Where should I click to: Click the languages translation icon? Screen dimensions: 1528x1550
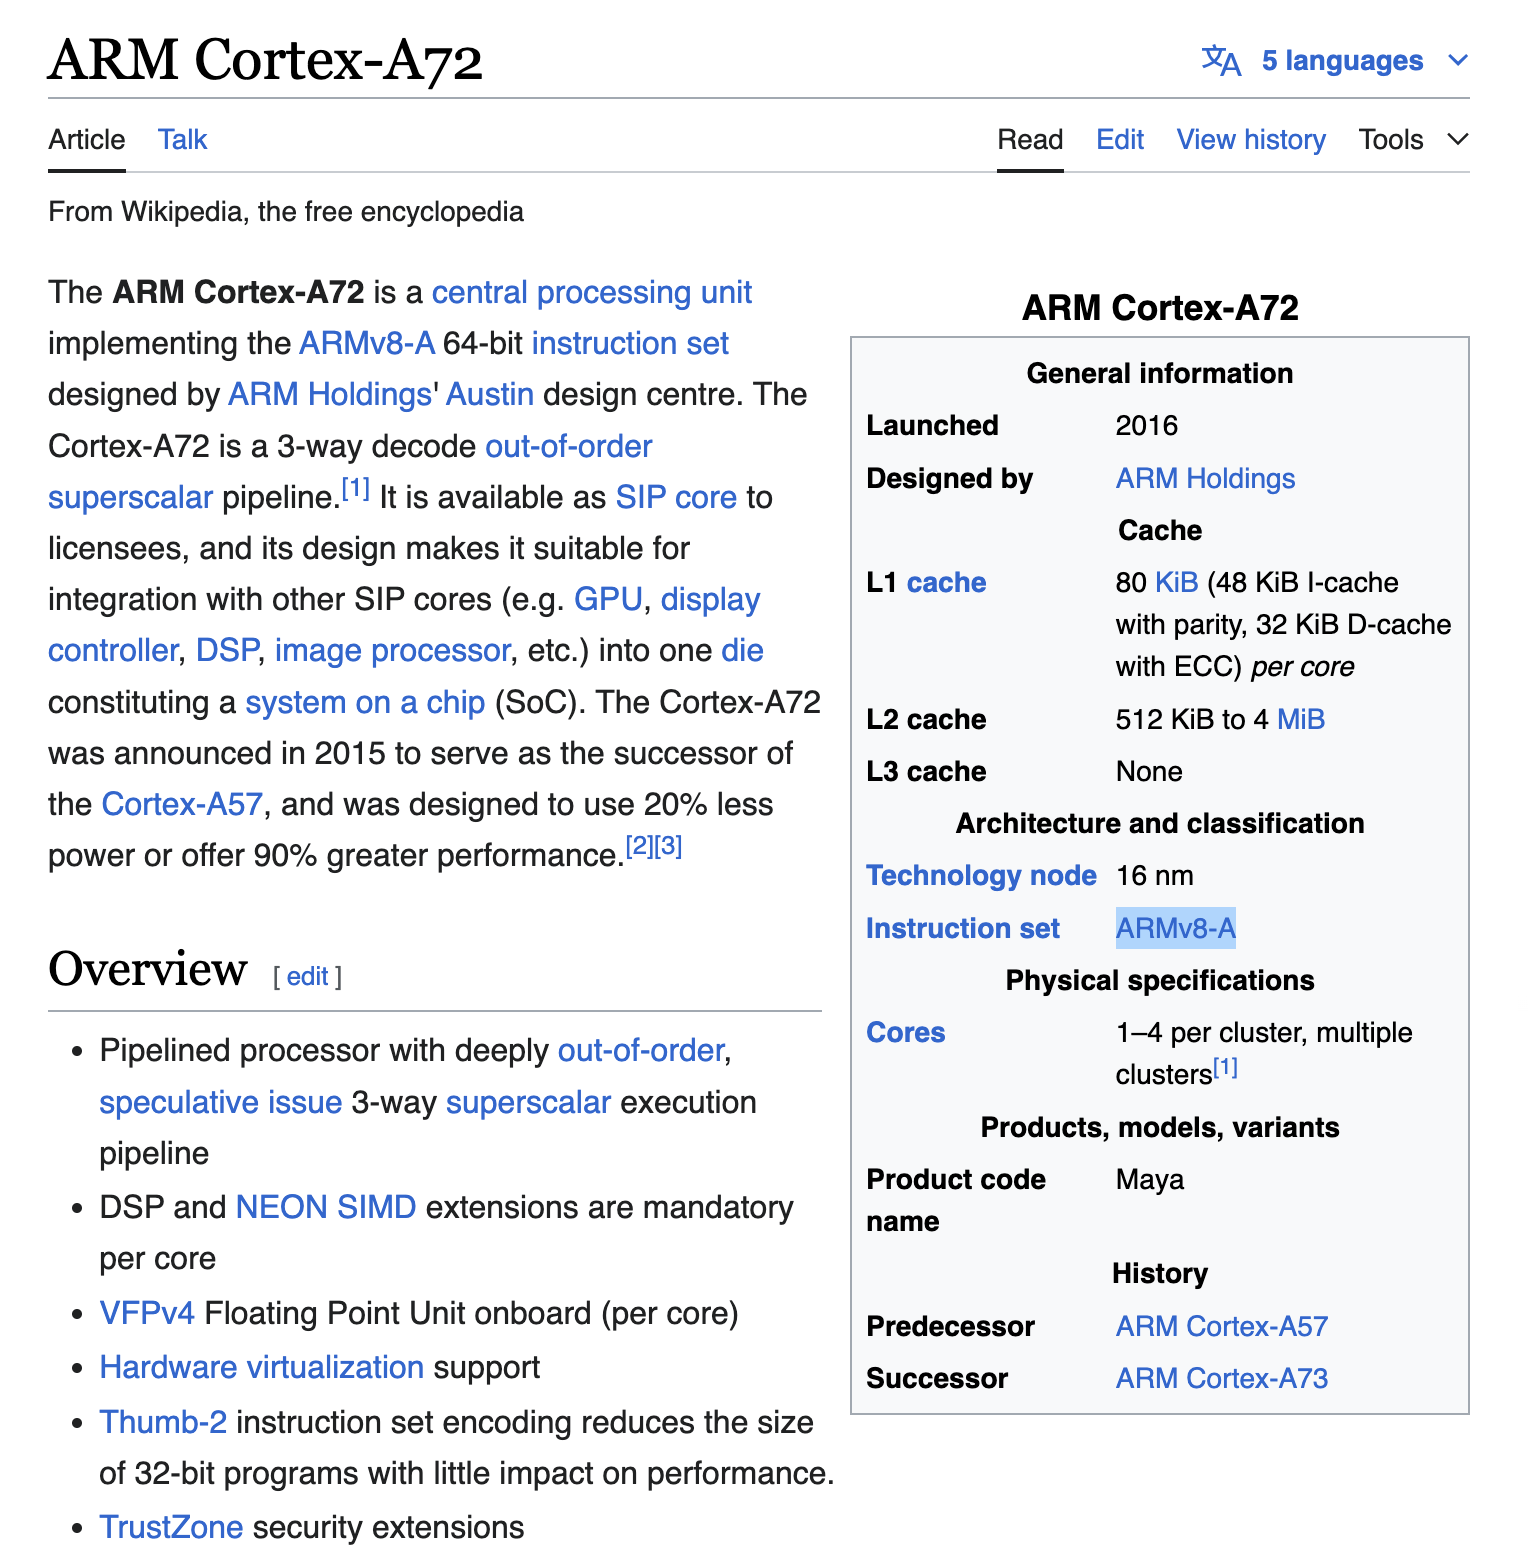(x=1220, y=61)
